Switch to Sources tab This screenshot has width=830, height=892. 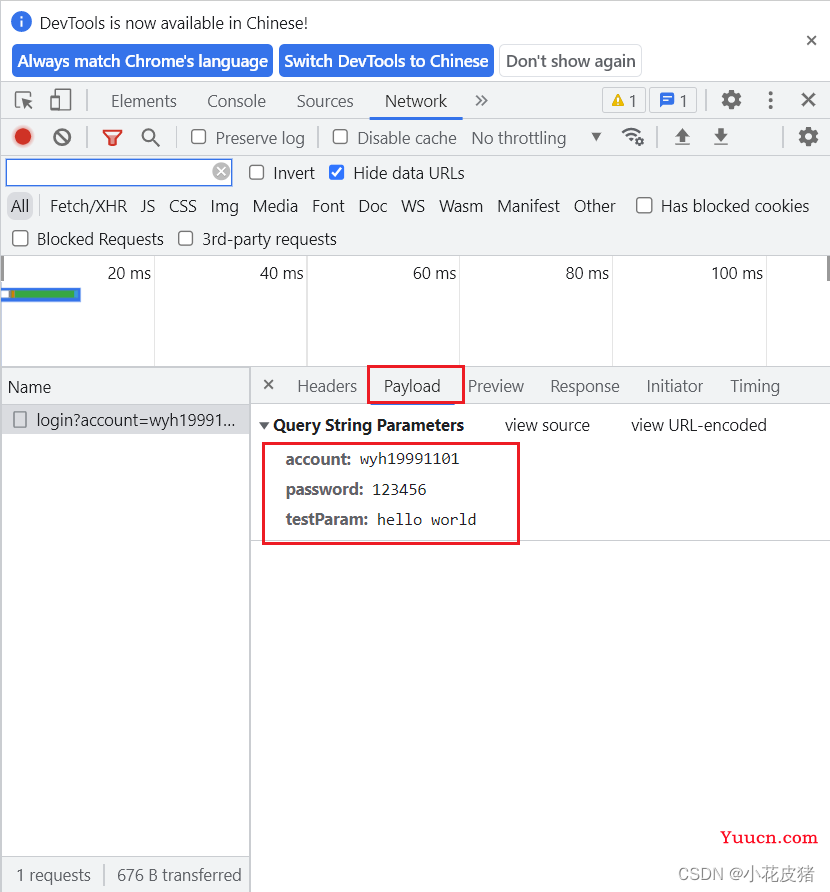tap(325, 101)
